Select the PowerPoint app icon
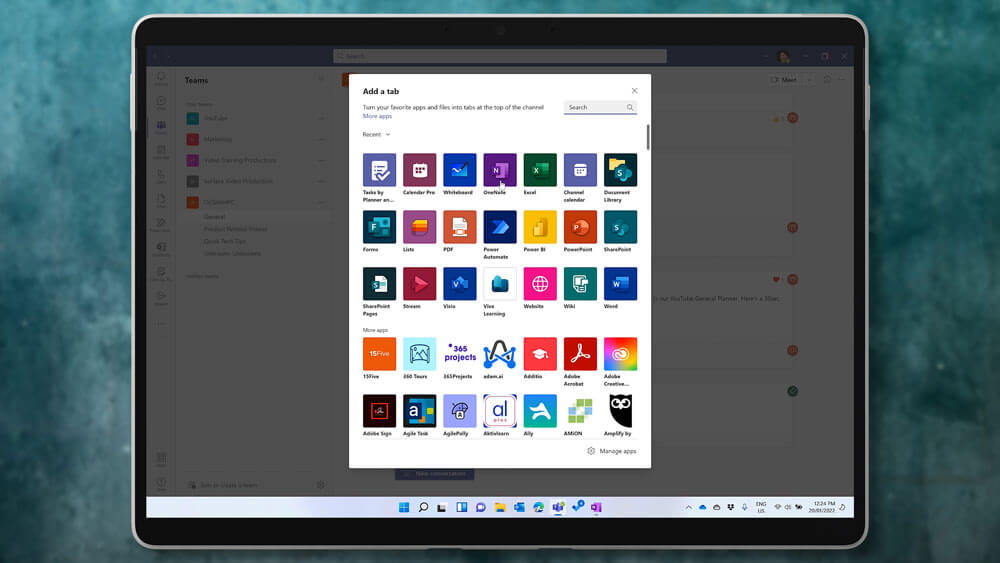Screen dimensions: 1000x563 tap(580, 227)
